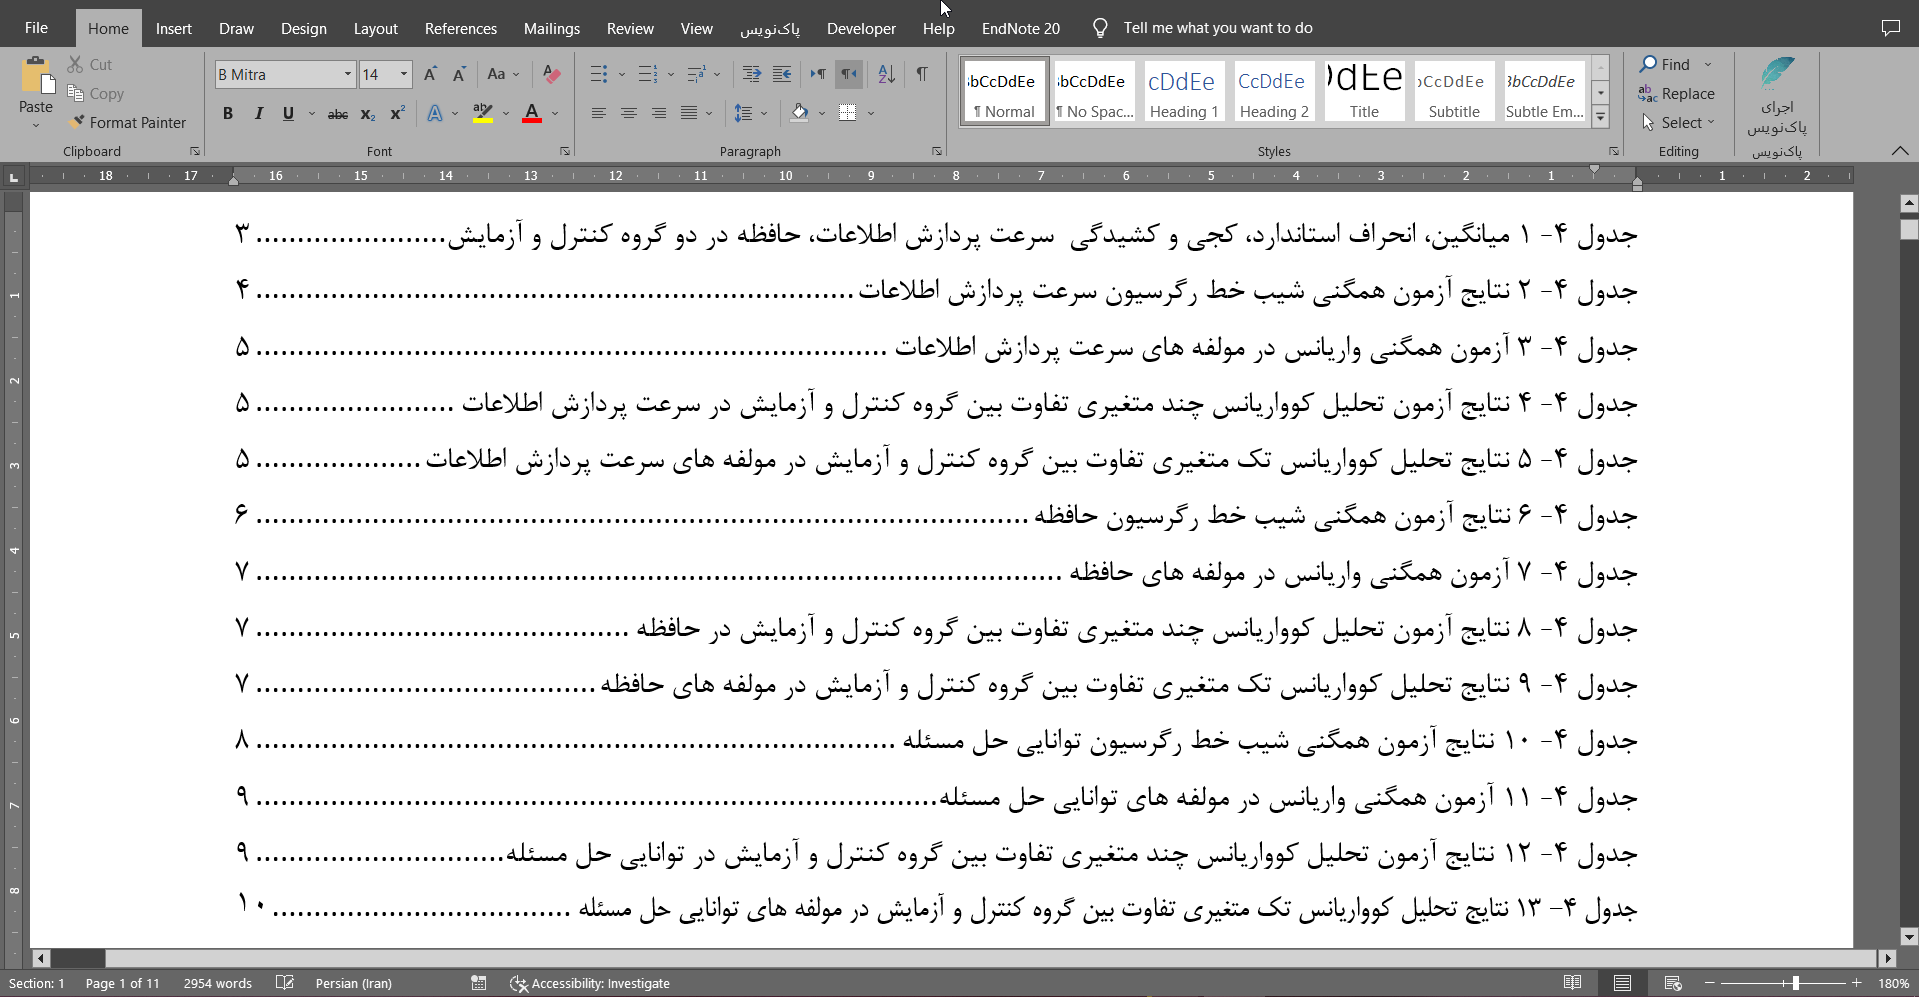Viewport: 1919px width, 997px height.
Task: Toggle Right-to-Left text direction
Action: coord(849,74)
